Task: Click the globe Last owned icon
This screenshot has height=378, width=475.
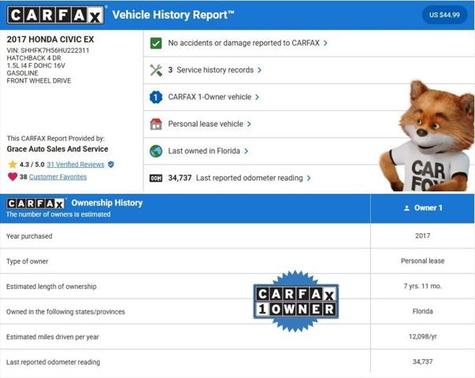Action: tap(156, 151)
